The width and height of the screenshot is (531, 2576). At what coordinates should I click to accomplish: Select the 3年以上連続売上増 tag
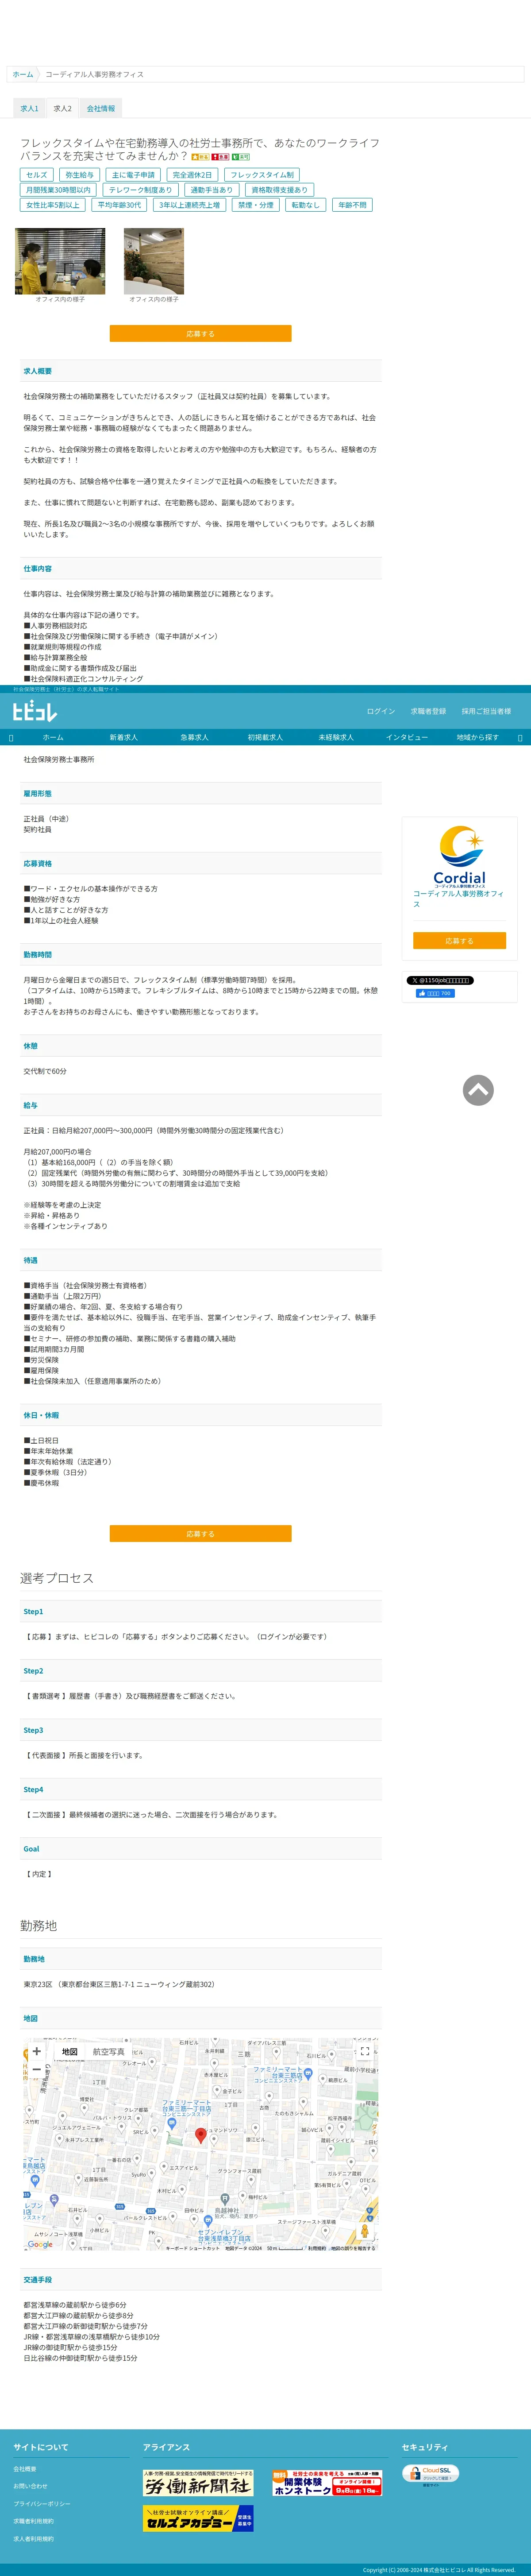(189, 205)
